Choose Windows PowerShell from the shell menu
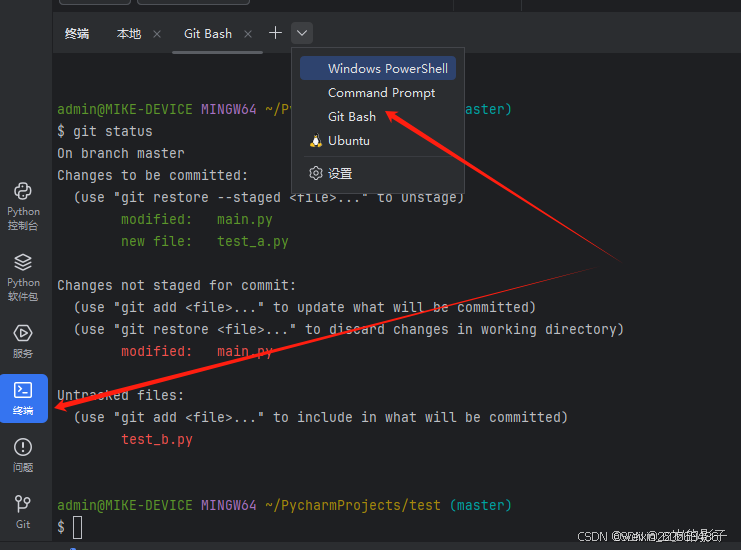 [378, 69]
